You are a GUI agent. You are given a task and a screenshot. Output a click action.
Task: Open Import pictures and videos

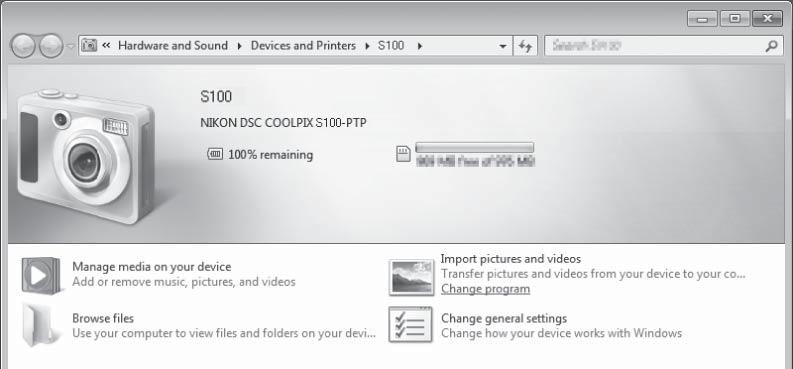pyautogui.click(x=511, y=259)
